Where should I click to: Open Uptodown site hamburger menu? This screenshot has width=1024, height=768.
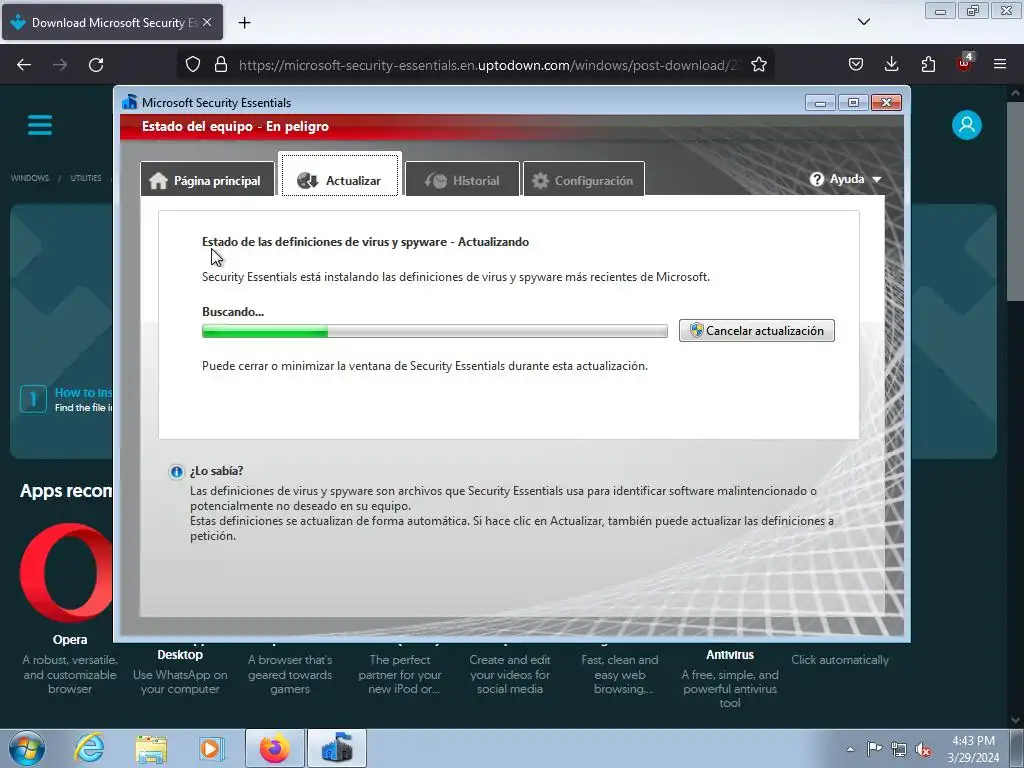pyautogui.click(x=40, y=125)
